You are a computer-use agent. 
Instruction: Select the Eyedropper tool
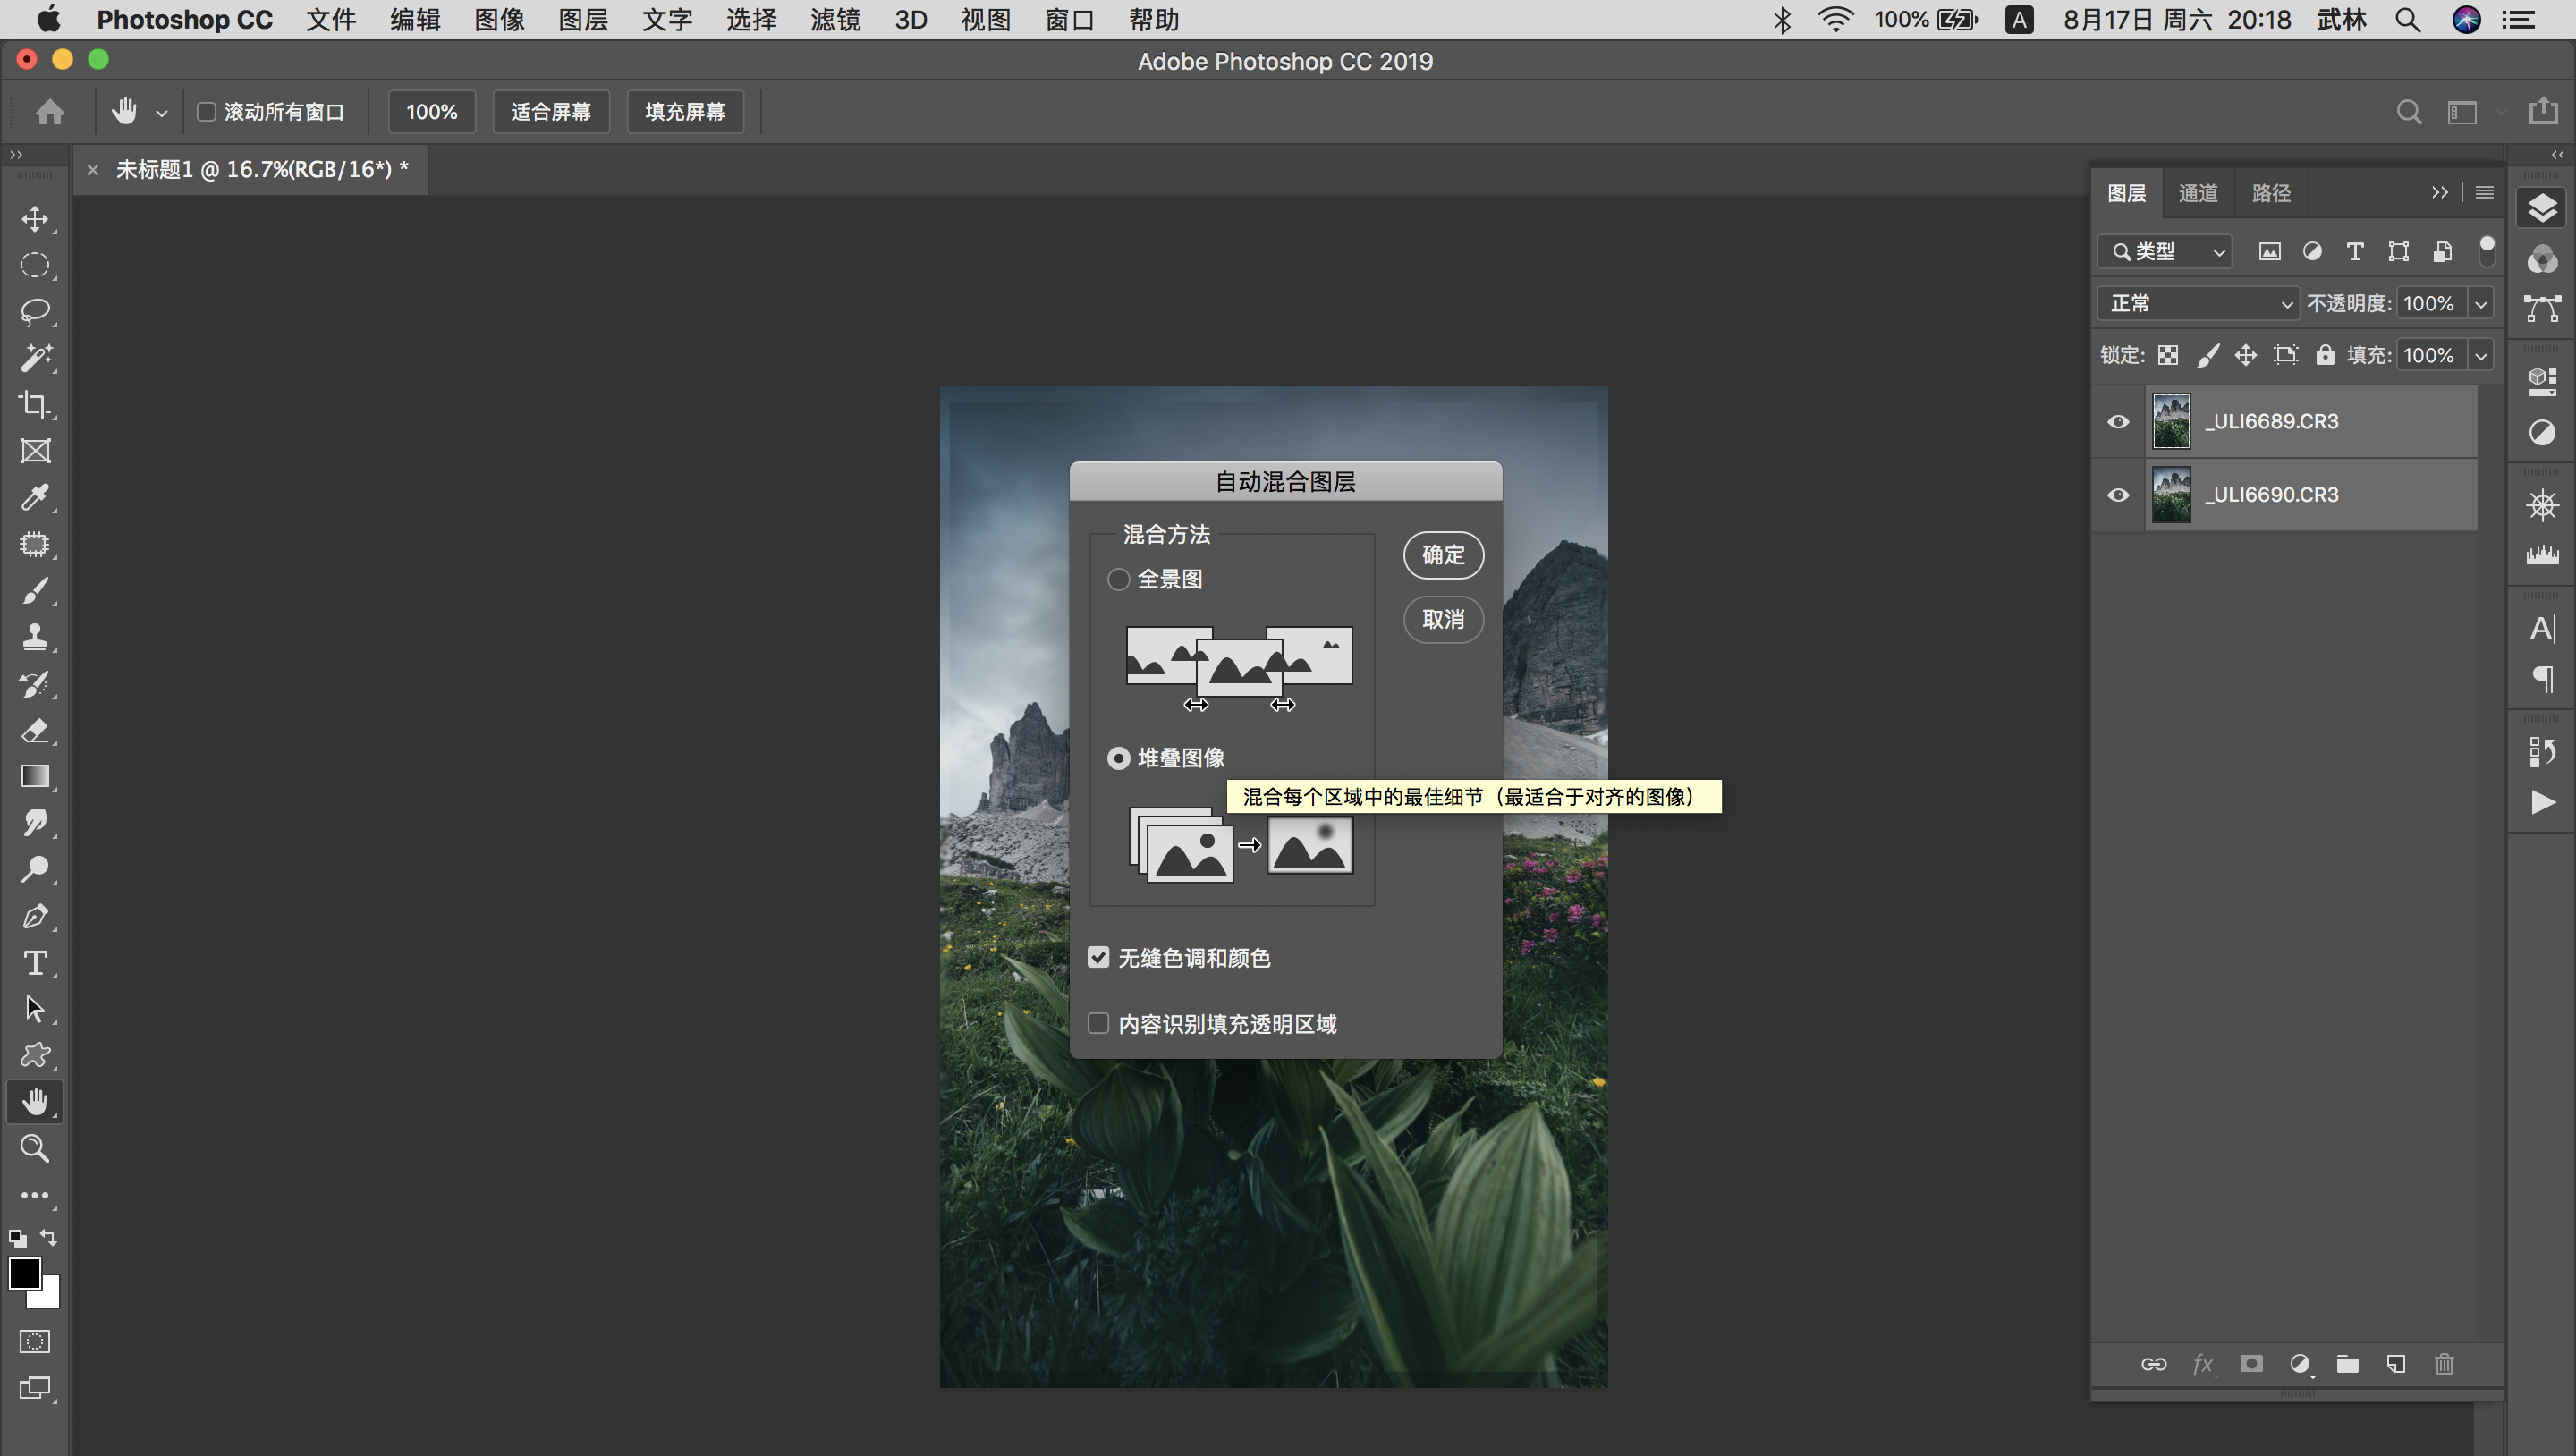coord(35,497)
